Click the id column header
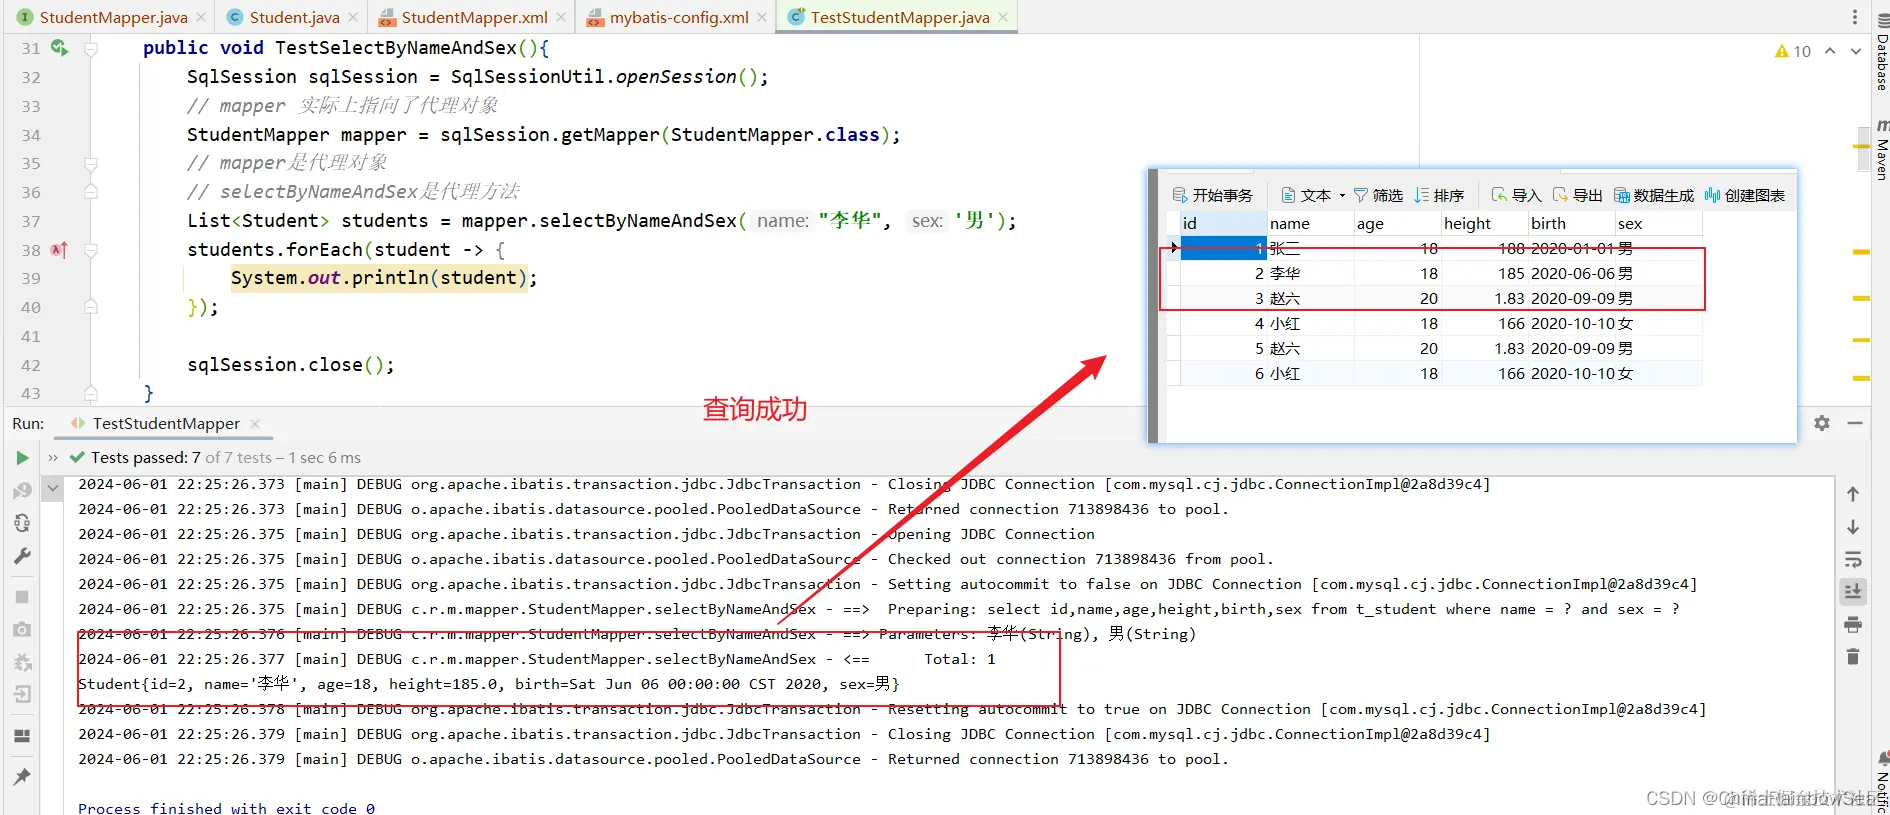The image size is (1890, 815). point(1224,223)
